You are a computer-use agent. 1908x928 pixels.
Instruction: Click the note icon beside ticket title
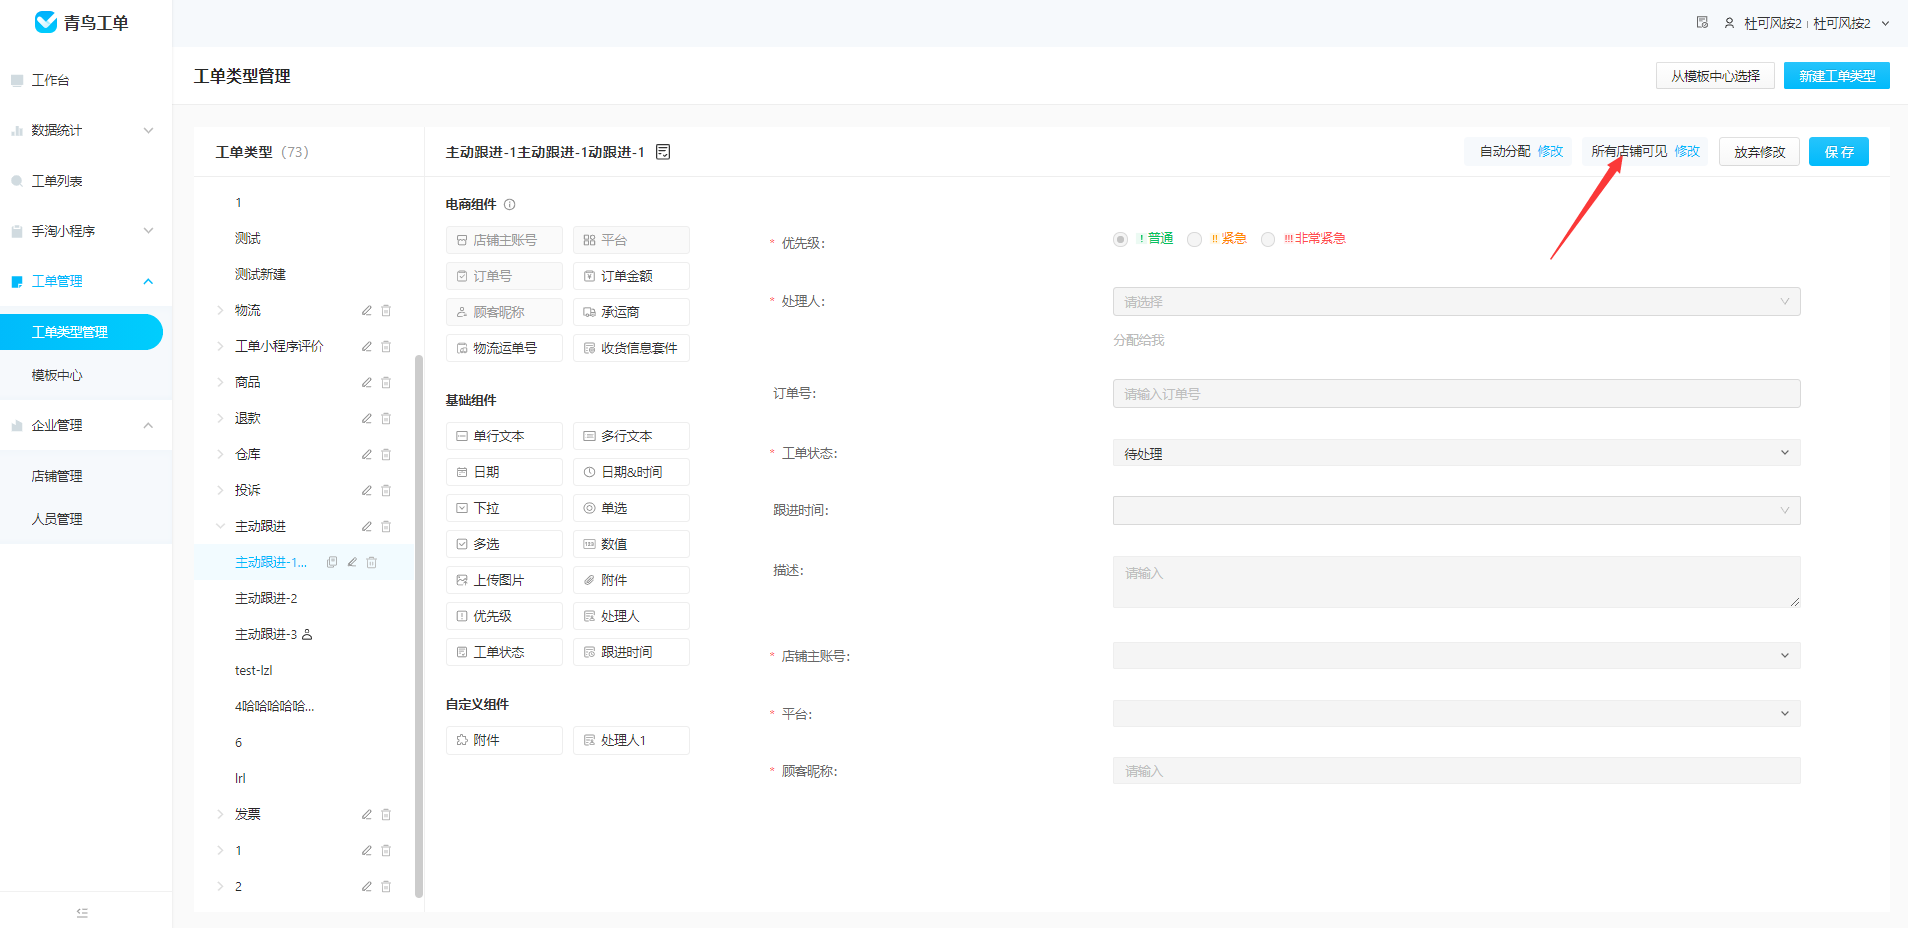click(x=663, y=152)
